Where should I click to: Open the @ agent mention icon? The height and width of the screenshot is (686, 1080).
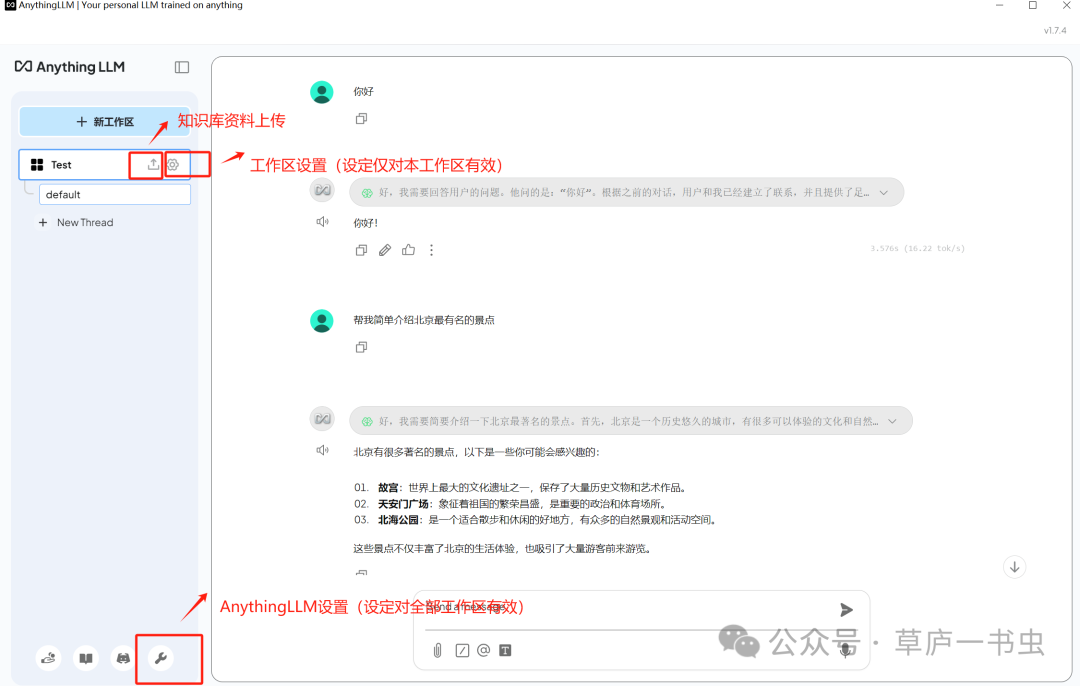pos(484,650)
